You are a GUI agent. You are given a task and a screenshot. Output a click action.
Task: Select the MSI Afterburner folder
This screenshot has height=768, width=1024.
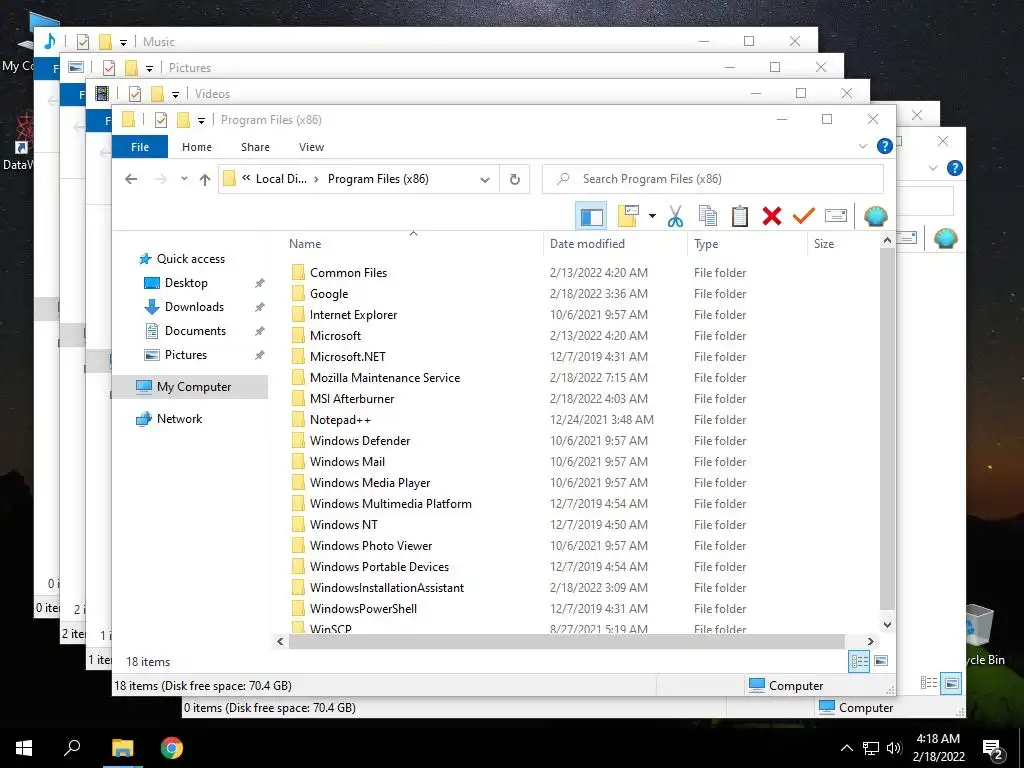(352, 399)
